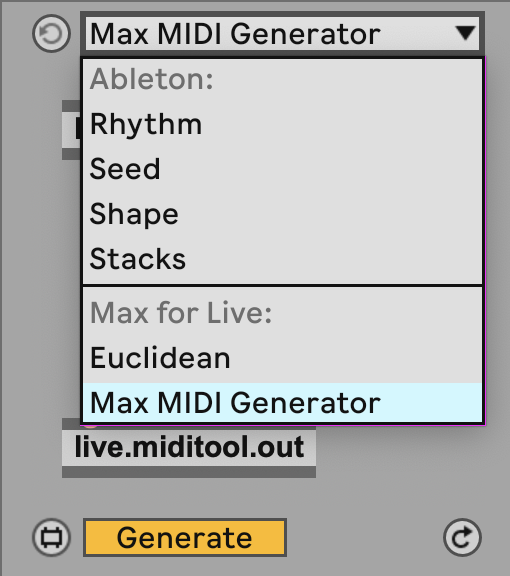Select the live.miditool.out object box

(x=189, y=447)
